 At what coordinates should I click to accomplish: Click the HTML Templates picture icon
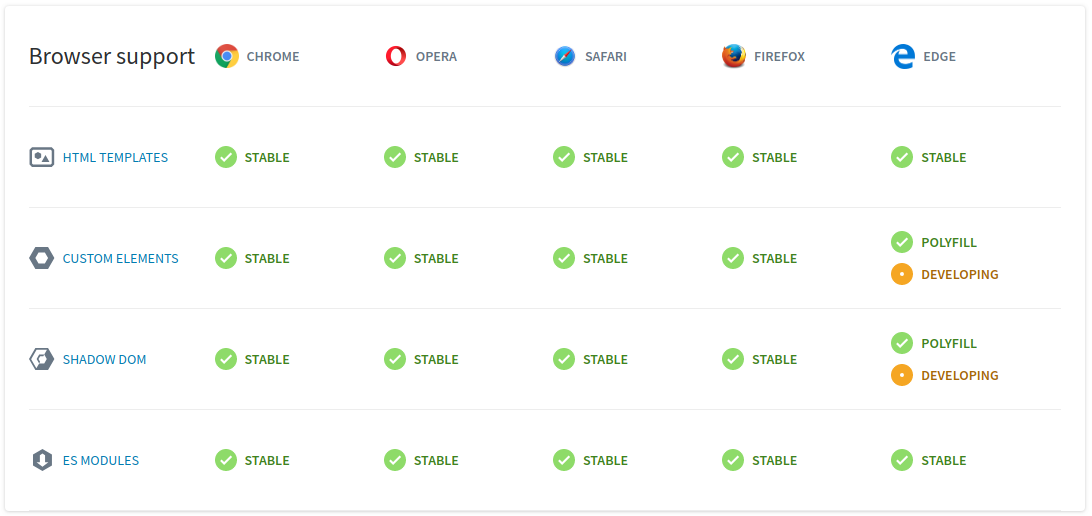pos(42,157)
